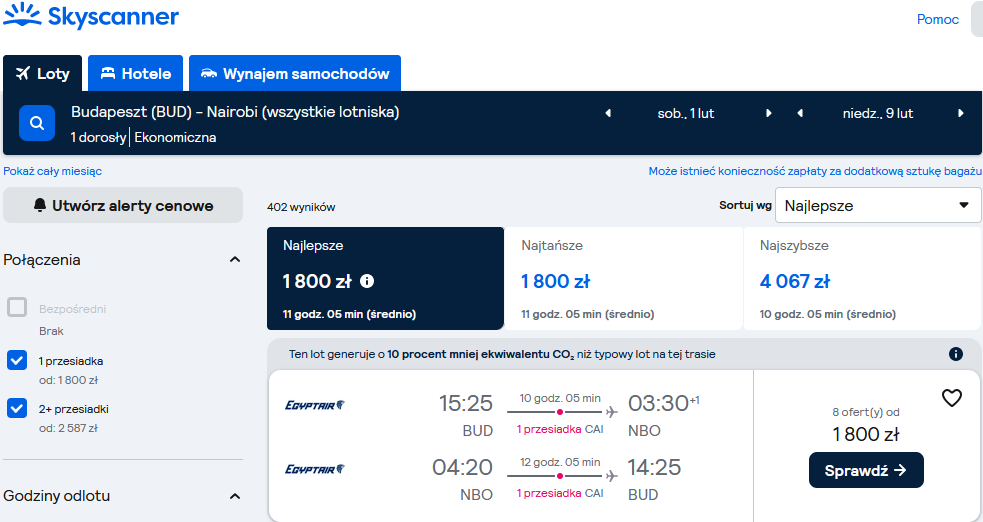Viewport: 983px width, 522px height.
Task: Click the Sprawdź button
Action: [866, 470]
